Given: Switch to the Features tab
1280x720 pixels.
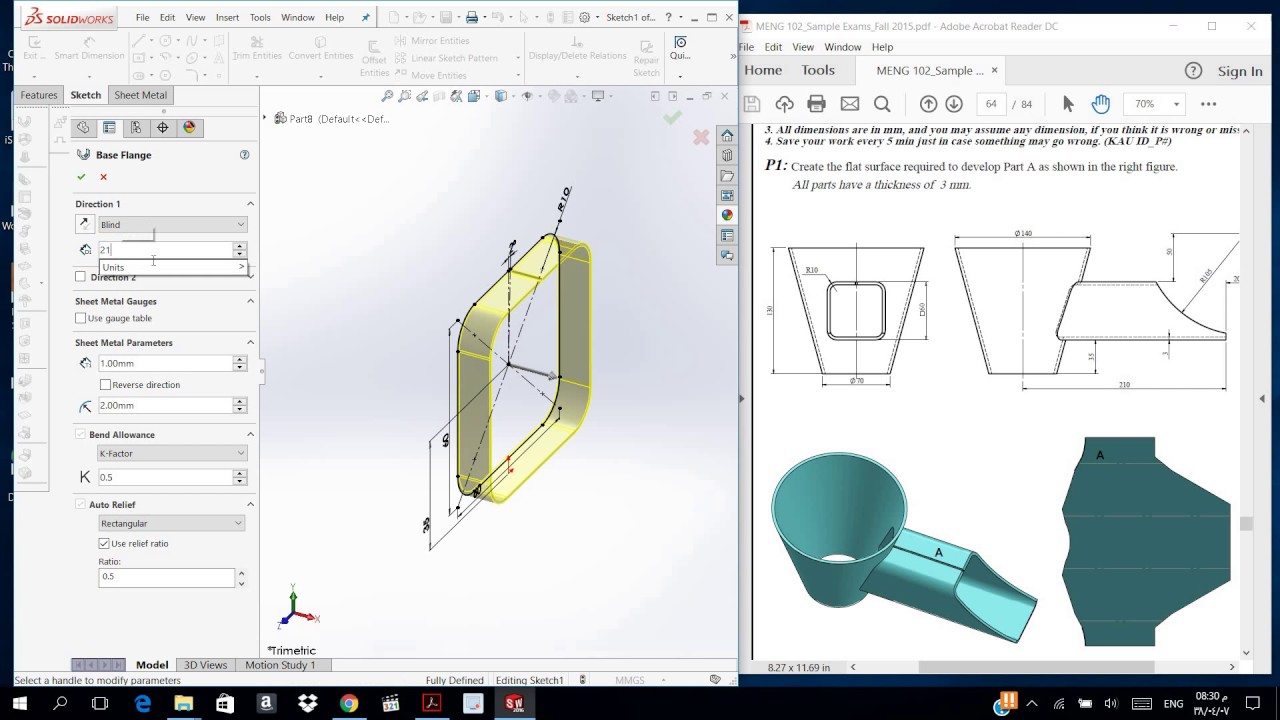Looking at the screenshot, I should pos(39,95).
